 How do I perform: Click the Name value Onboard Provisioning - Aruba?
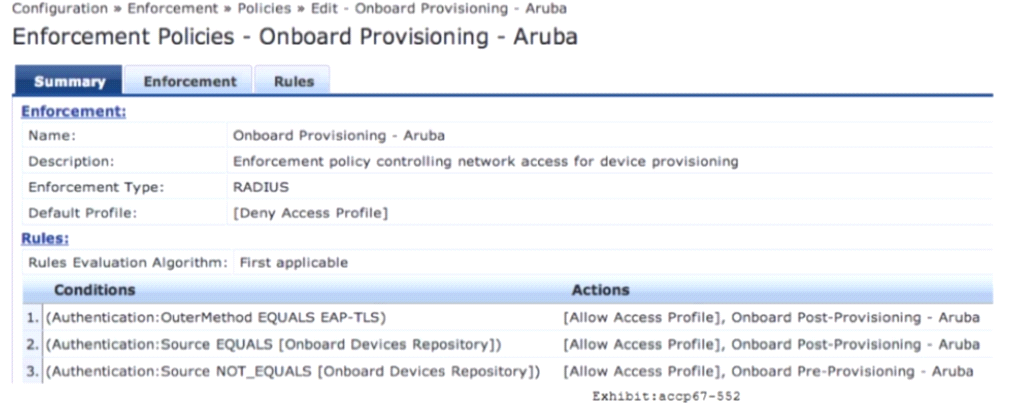click(x=339, y=136)
